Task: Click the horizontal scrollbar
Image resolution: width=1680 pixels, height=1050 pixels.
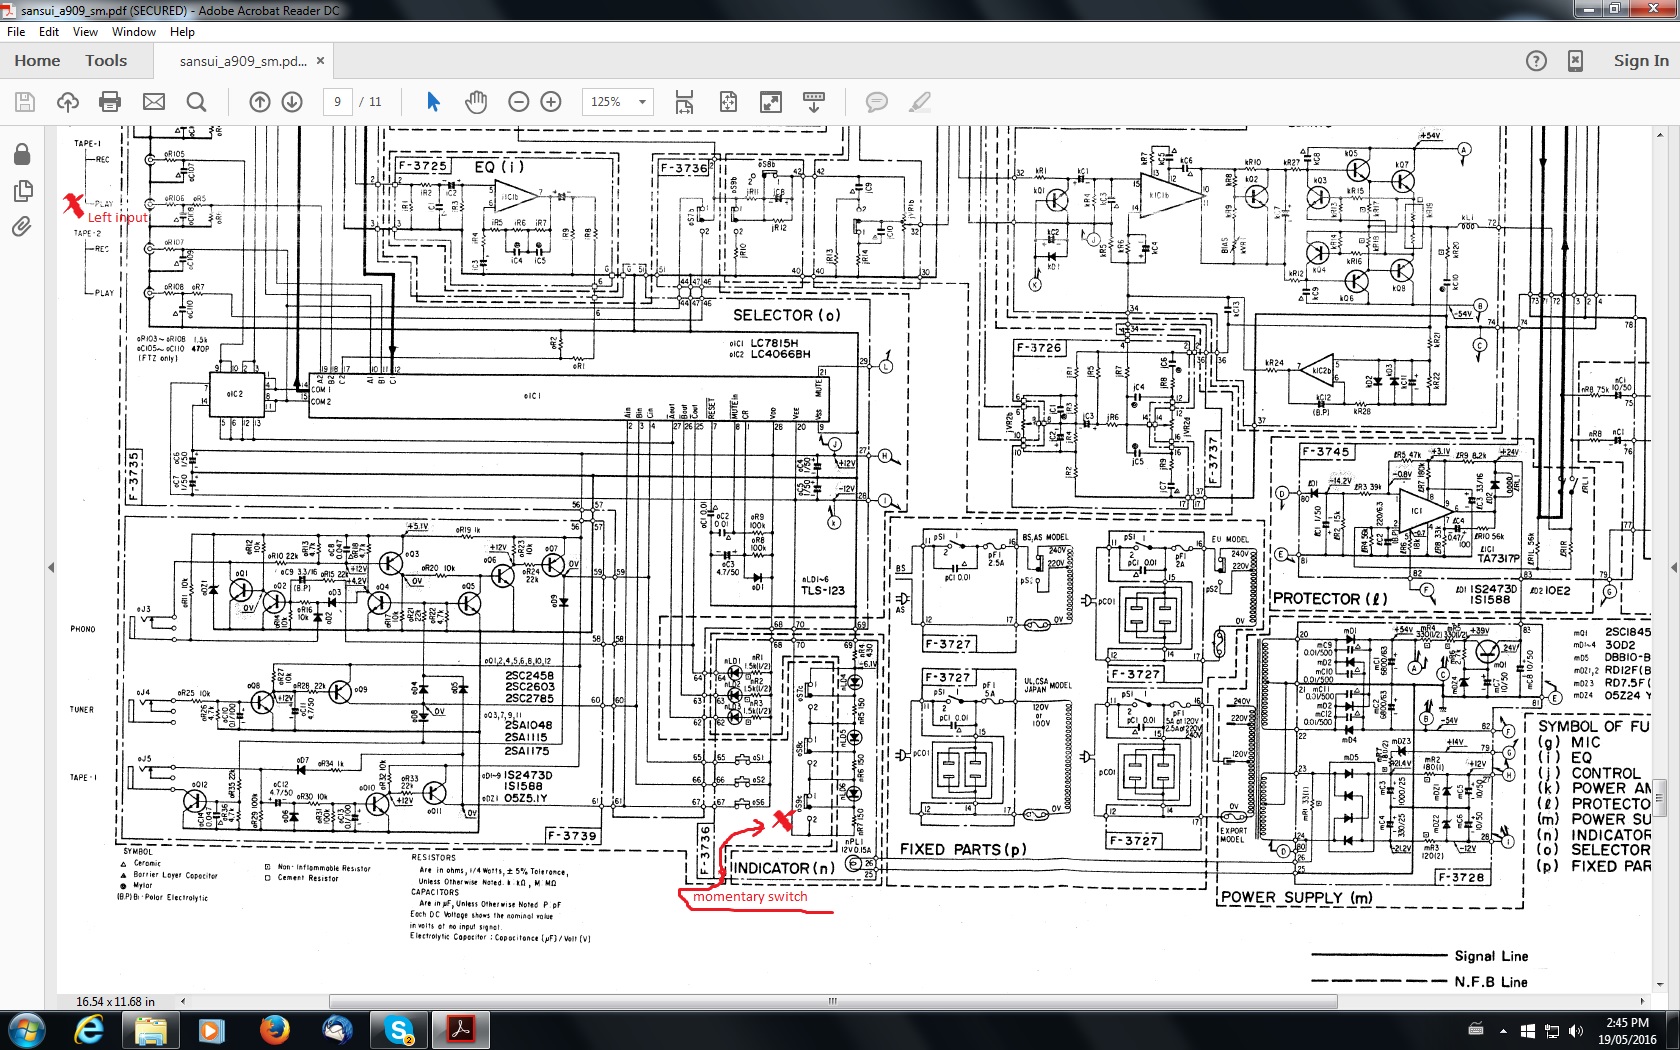Action: (x=832, y=1001)
